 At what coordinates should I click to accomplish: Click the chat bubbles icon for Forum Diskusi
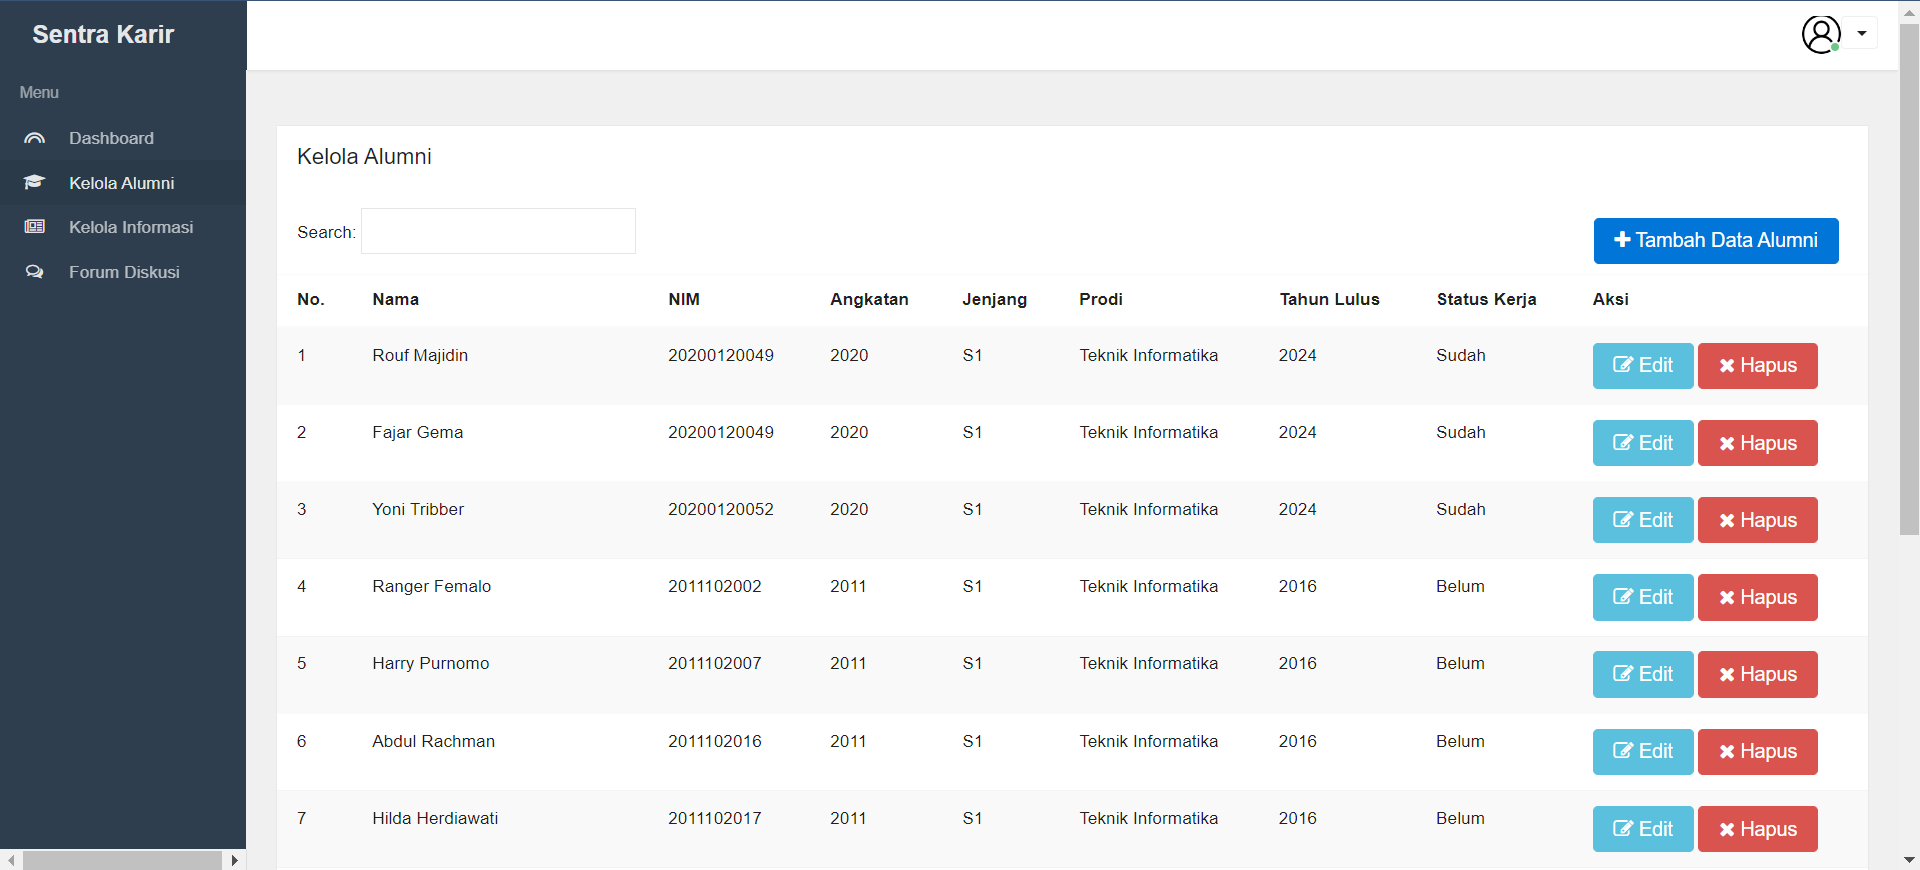(35, 272)
